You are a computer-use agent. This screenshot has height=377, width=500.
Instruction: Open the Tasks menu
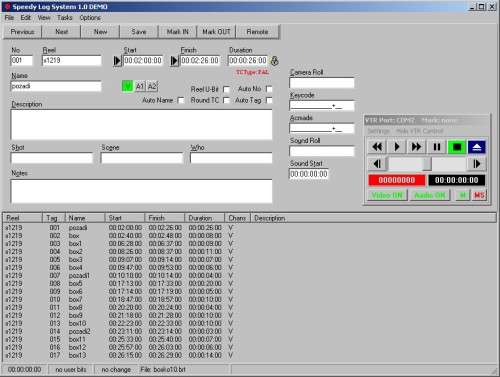click(x=65, y=18)
